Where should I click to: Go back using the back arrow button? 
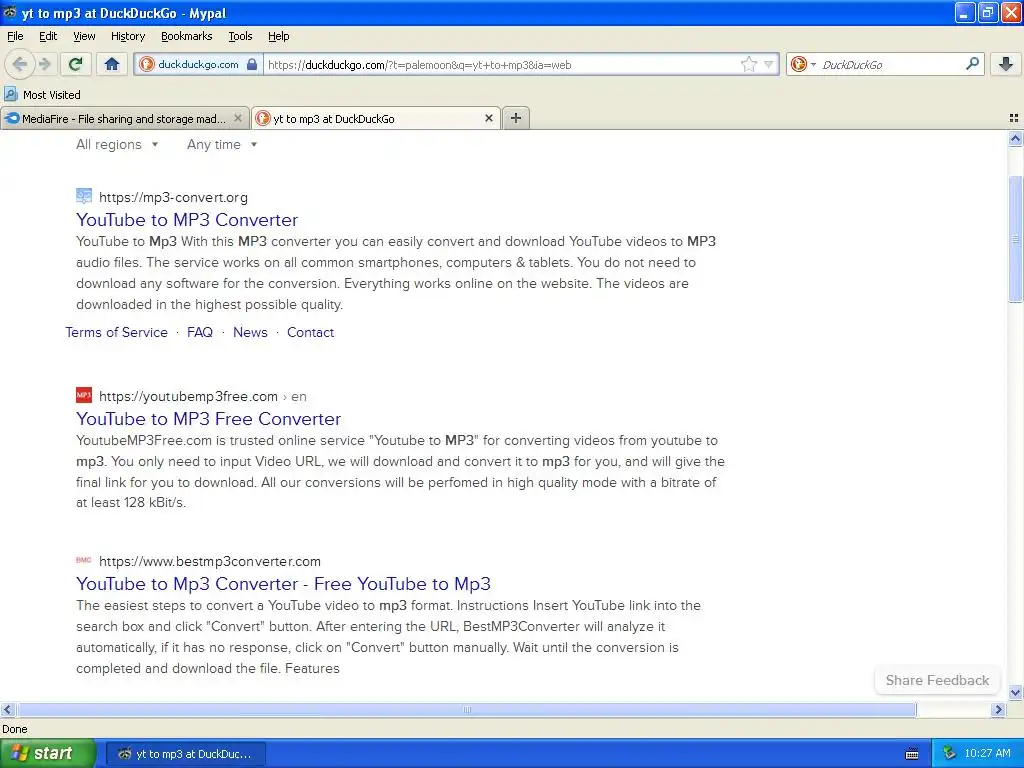coord(20,64)
